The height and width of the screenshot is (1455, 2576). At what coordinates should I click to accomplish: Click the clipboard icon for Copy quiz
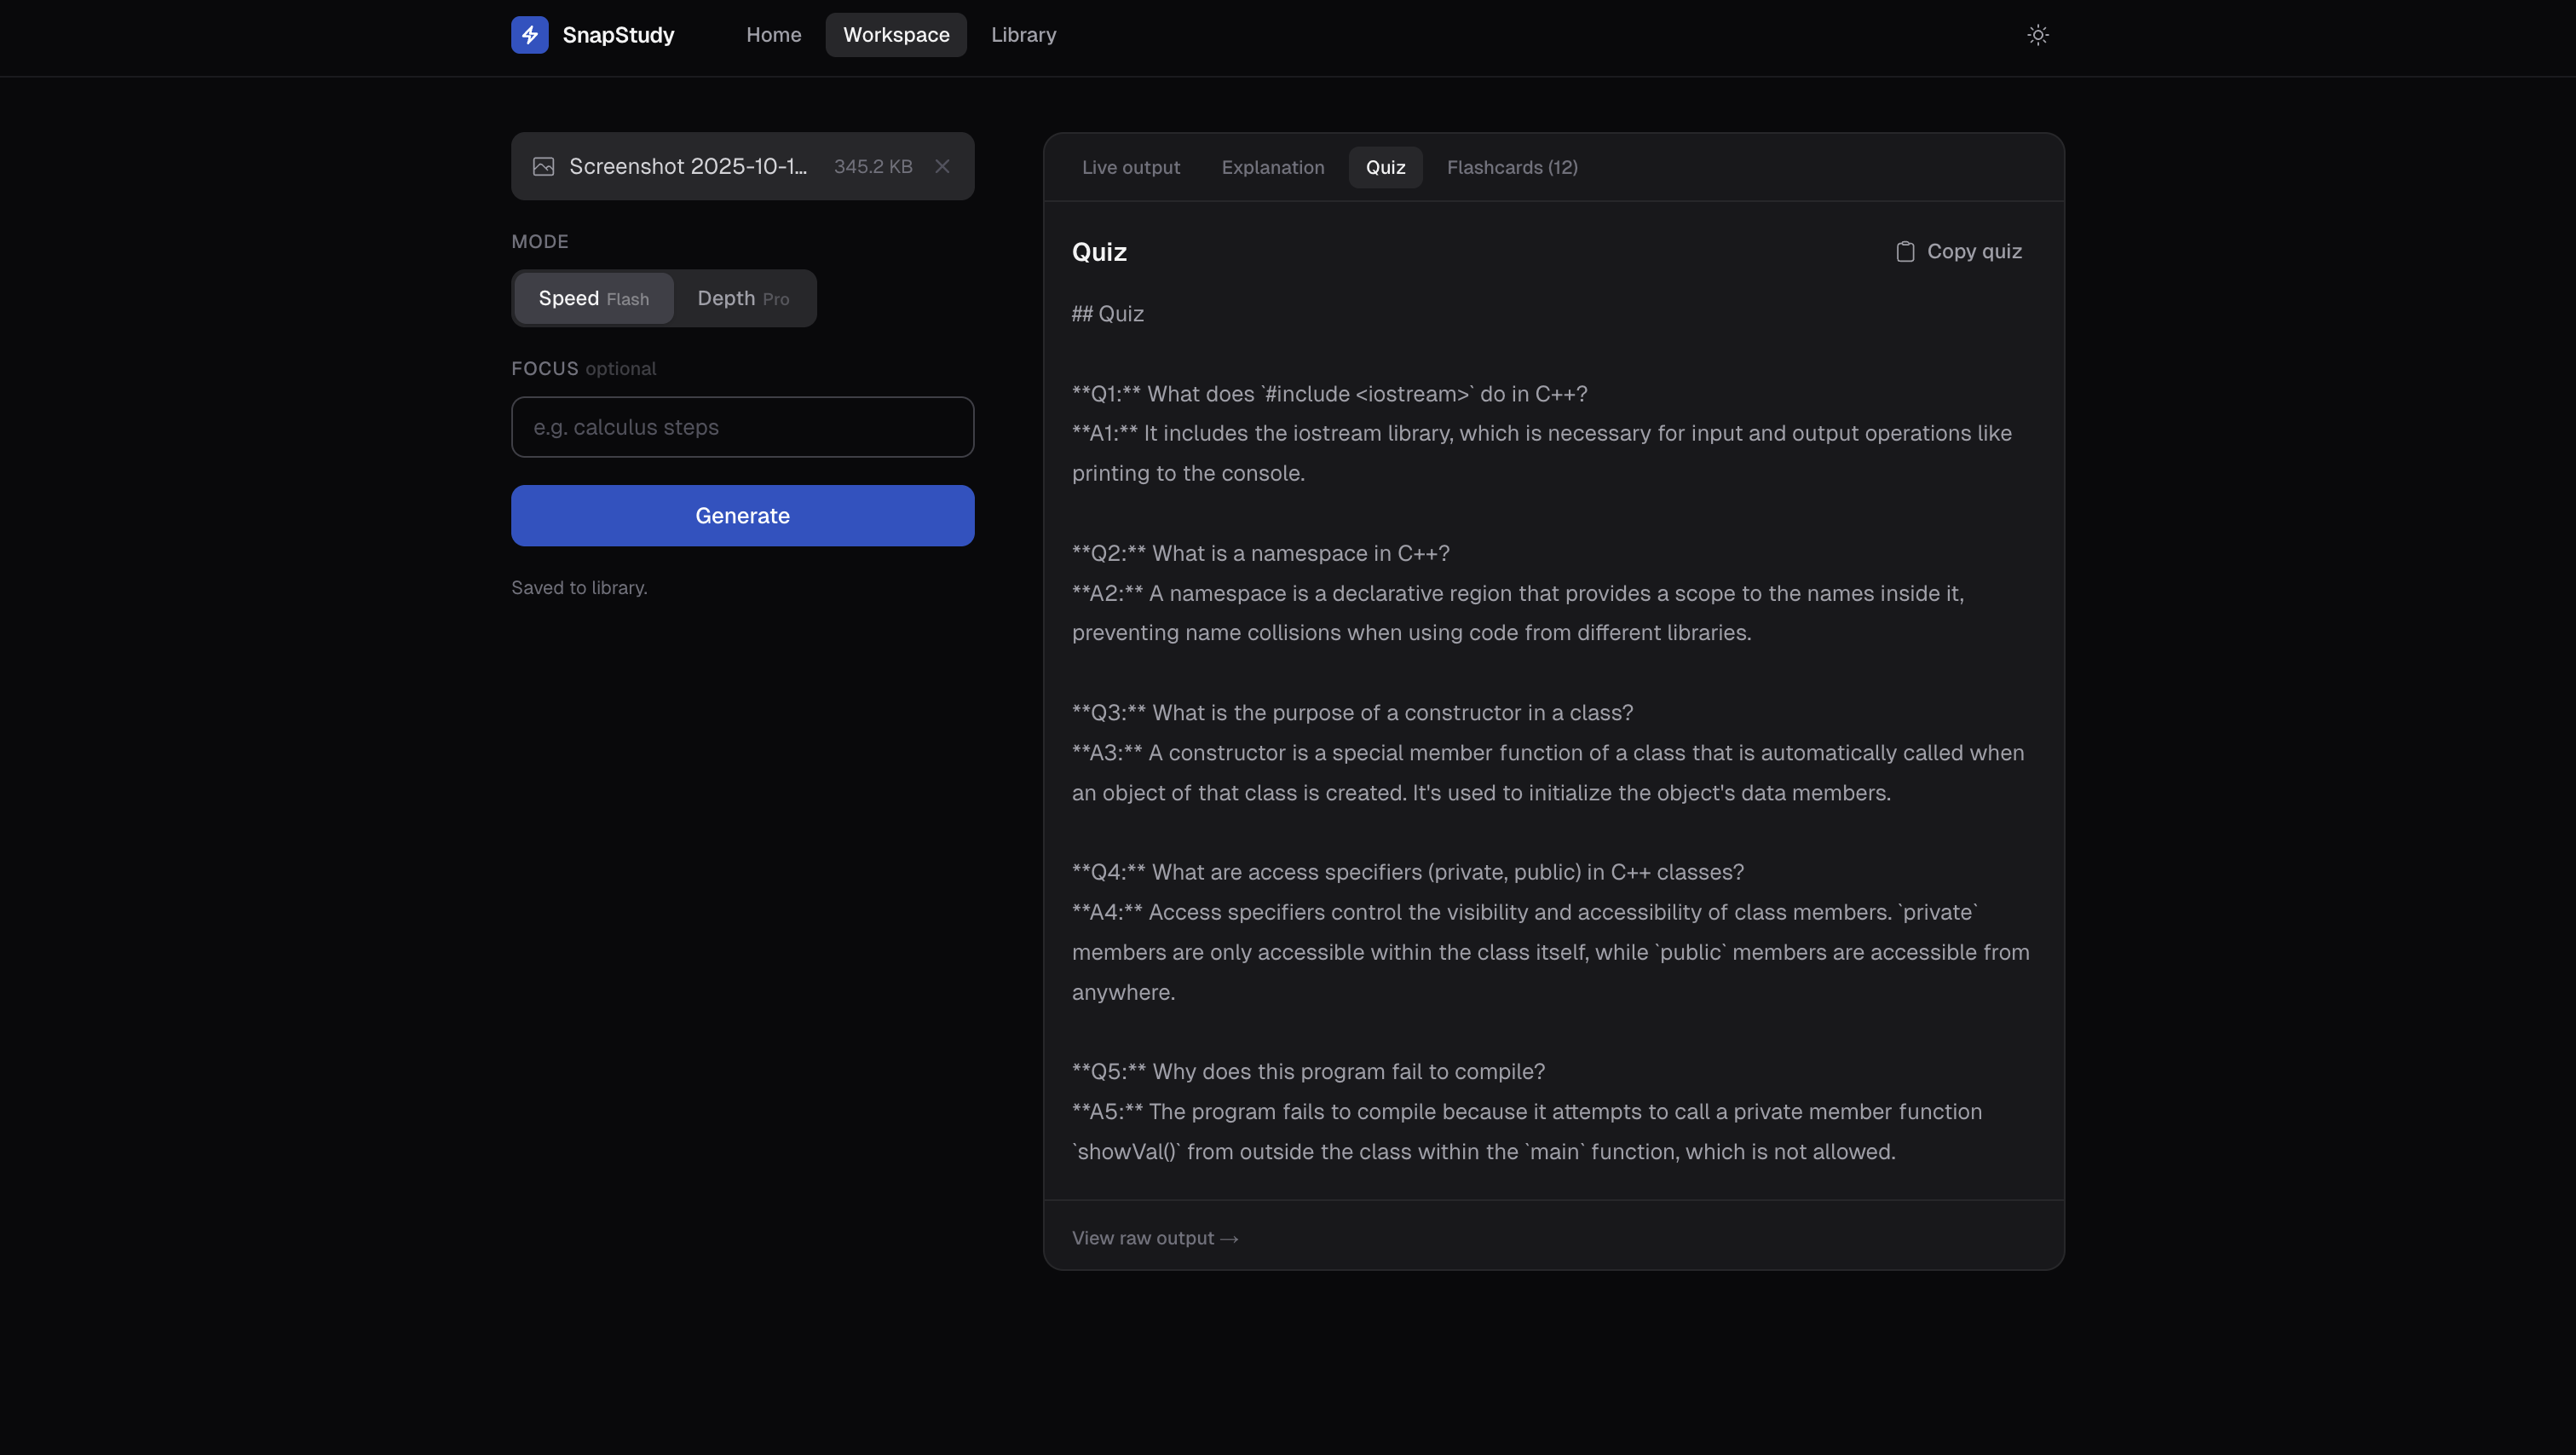tap(1905, 252)
